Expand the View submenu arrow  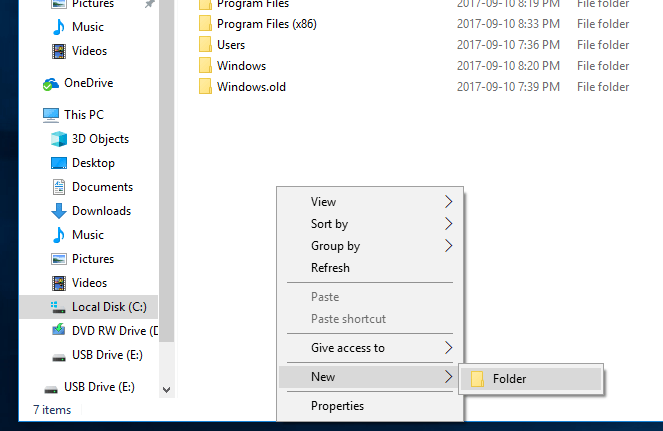click(x=449, y=202)
